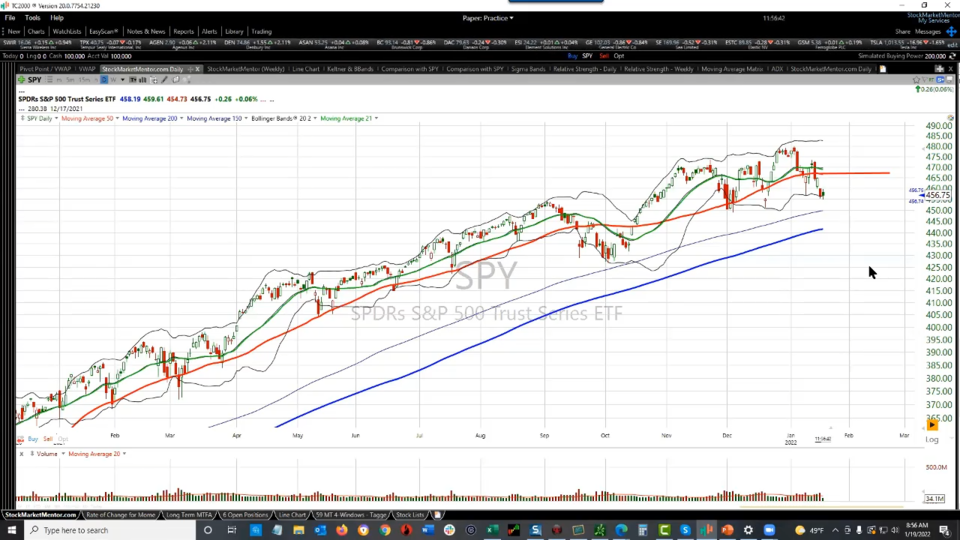Image resolution: width=960 pixels, height=540 pixels.
Task: Open the timeframe dropdown arrow in chart toolbar
Action: [x=122, y=80]
